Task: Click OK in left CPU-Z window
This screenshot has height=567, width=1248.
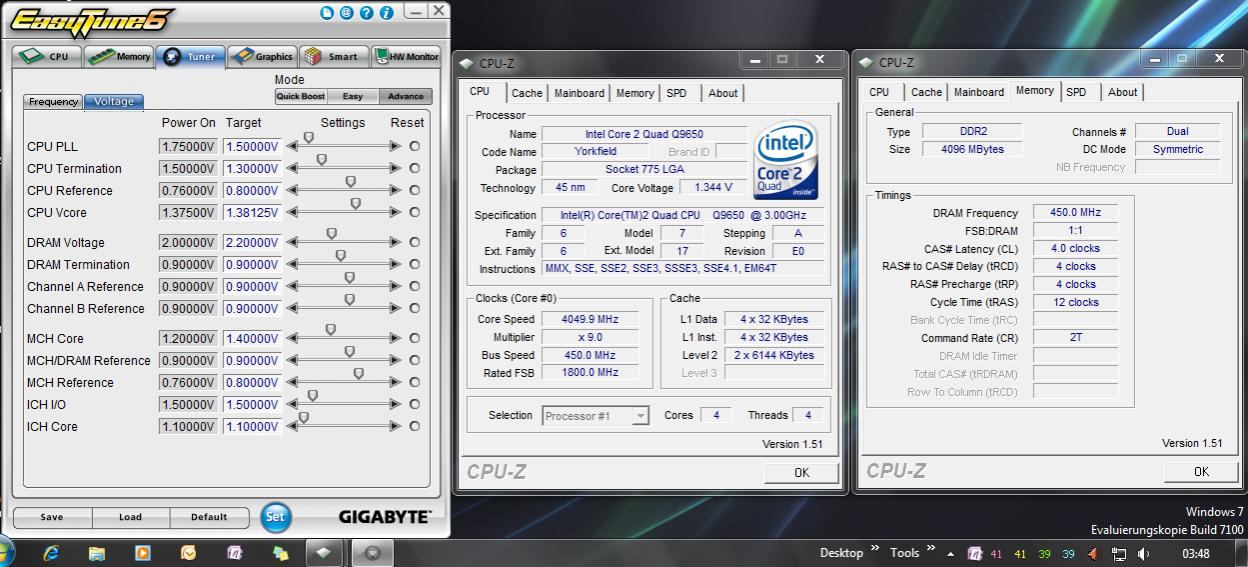Action: click(x=801, y=472)
